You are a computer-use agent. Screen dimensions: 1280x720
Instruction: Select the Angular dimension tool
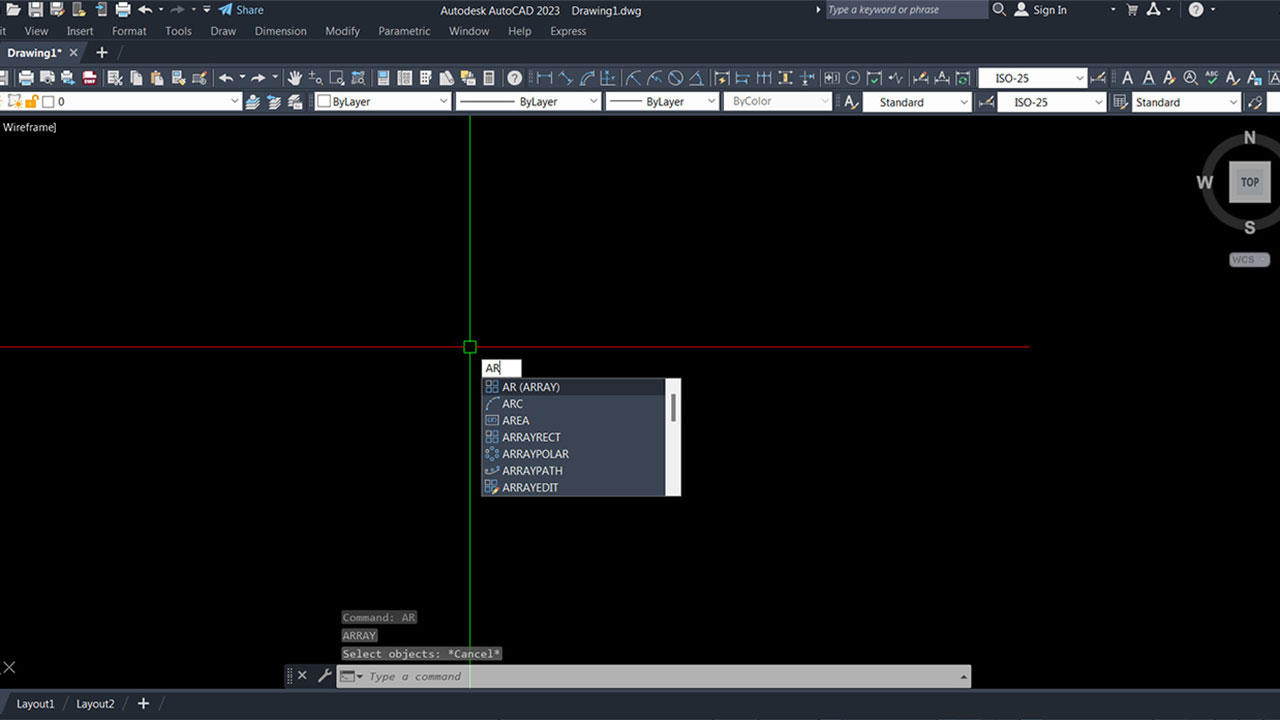tap(697, 78)
